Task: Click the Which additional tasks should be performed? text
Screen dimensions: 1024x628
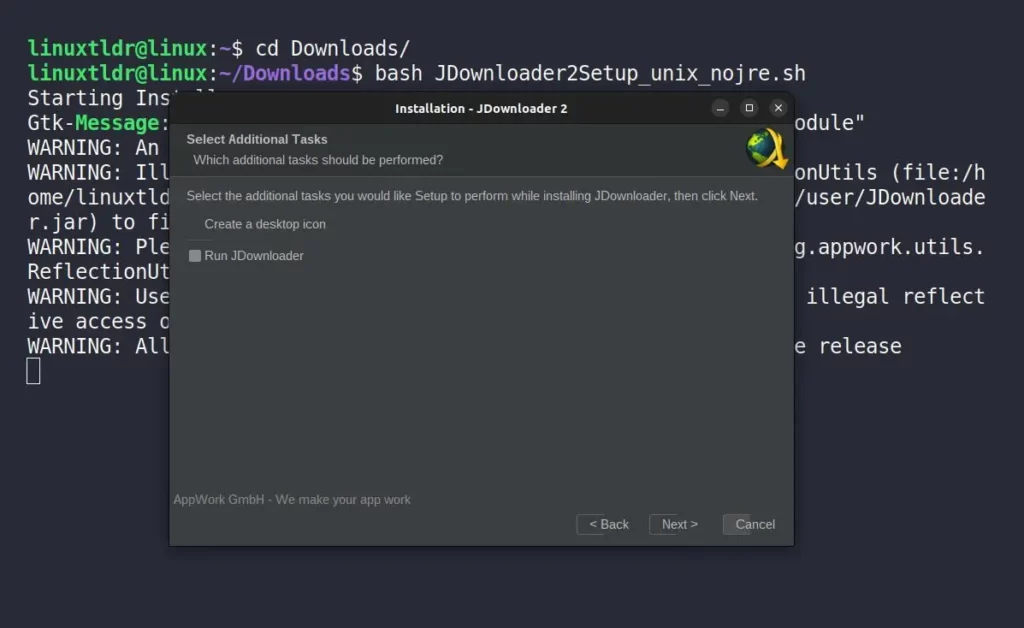Action: [x=318, y=160]
